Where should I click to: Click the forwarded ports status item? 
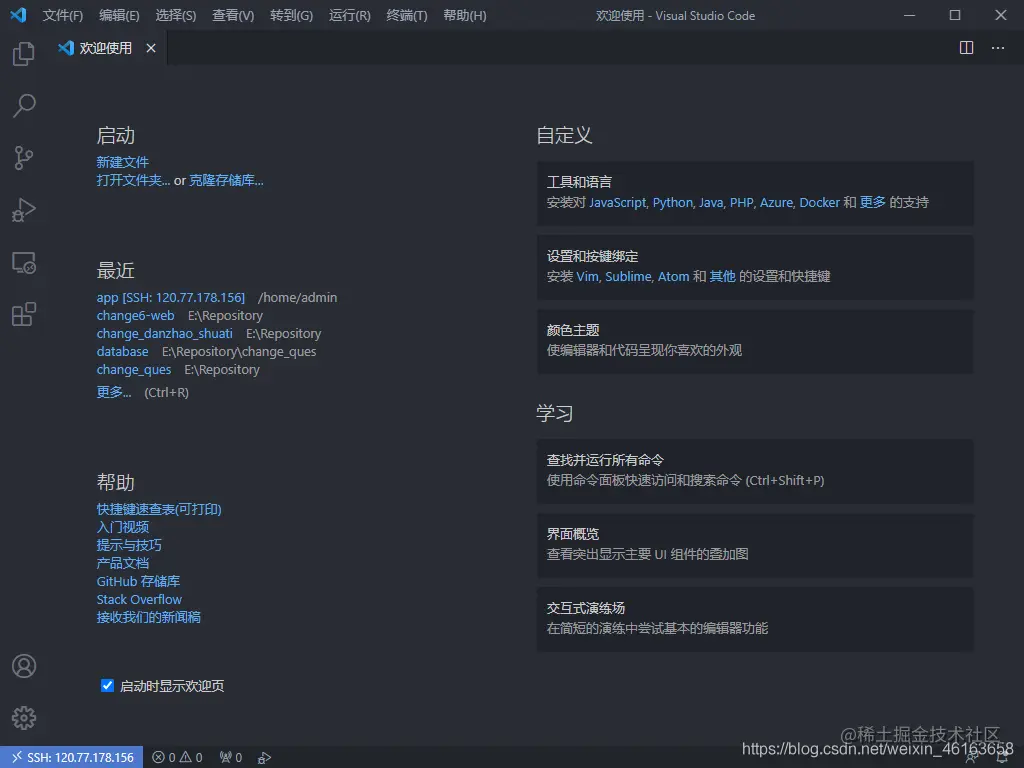pos(231,758)
